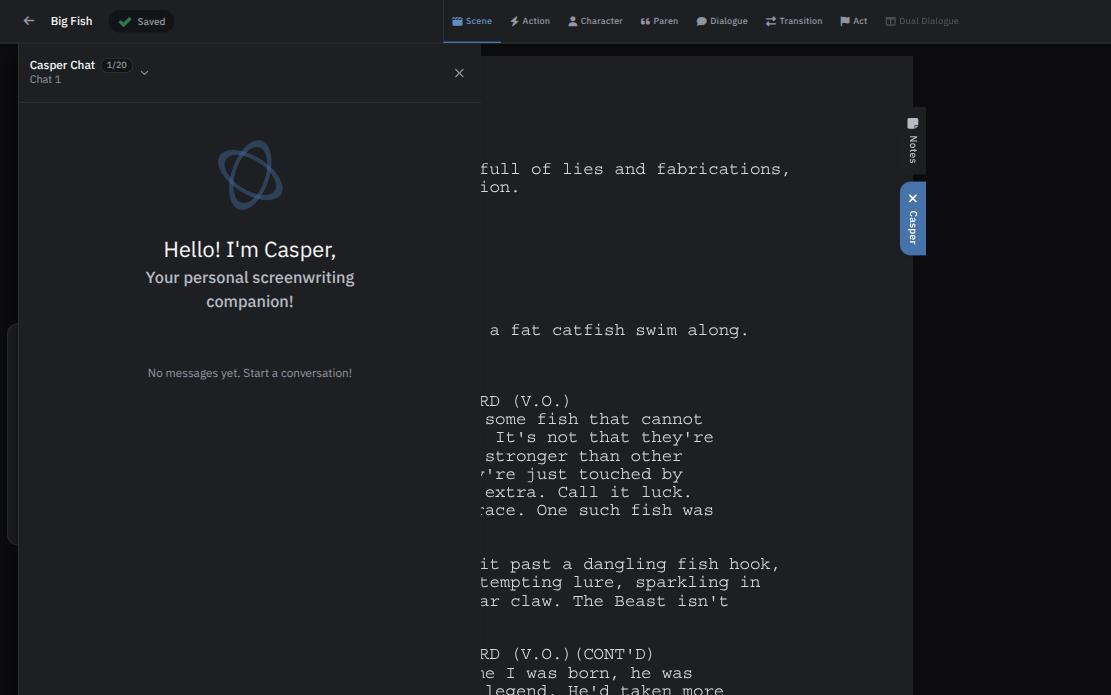Click the Casper orbit logo
The width and height of the screenshot is (1111, 695).
[250, 175]
